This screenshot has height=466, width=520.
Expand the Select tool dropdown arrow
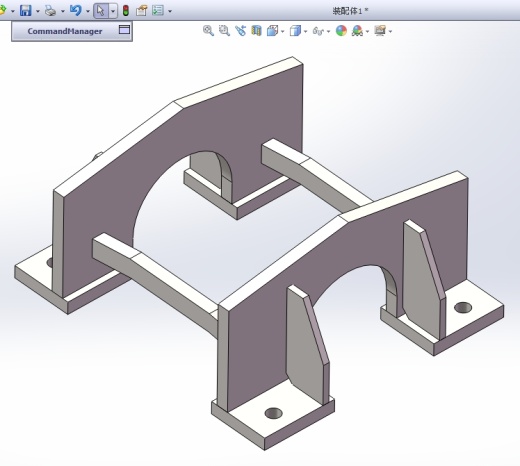(113, 11)
